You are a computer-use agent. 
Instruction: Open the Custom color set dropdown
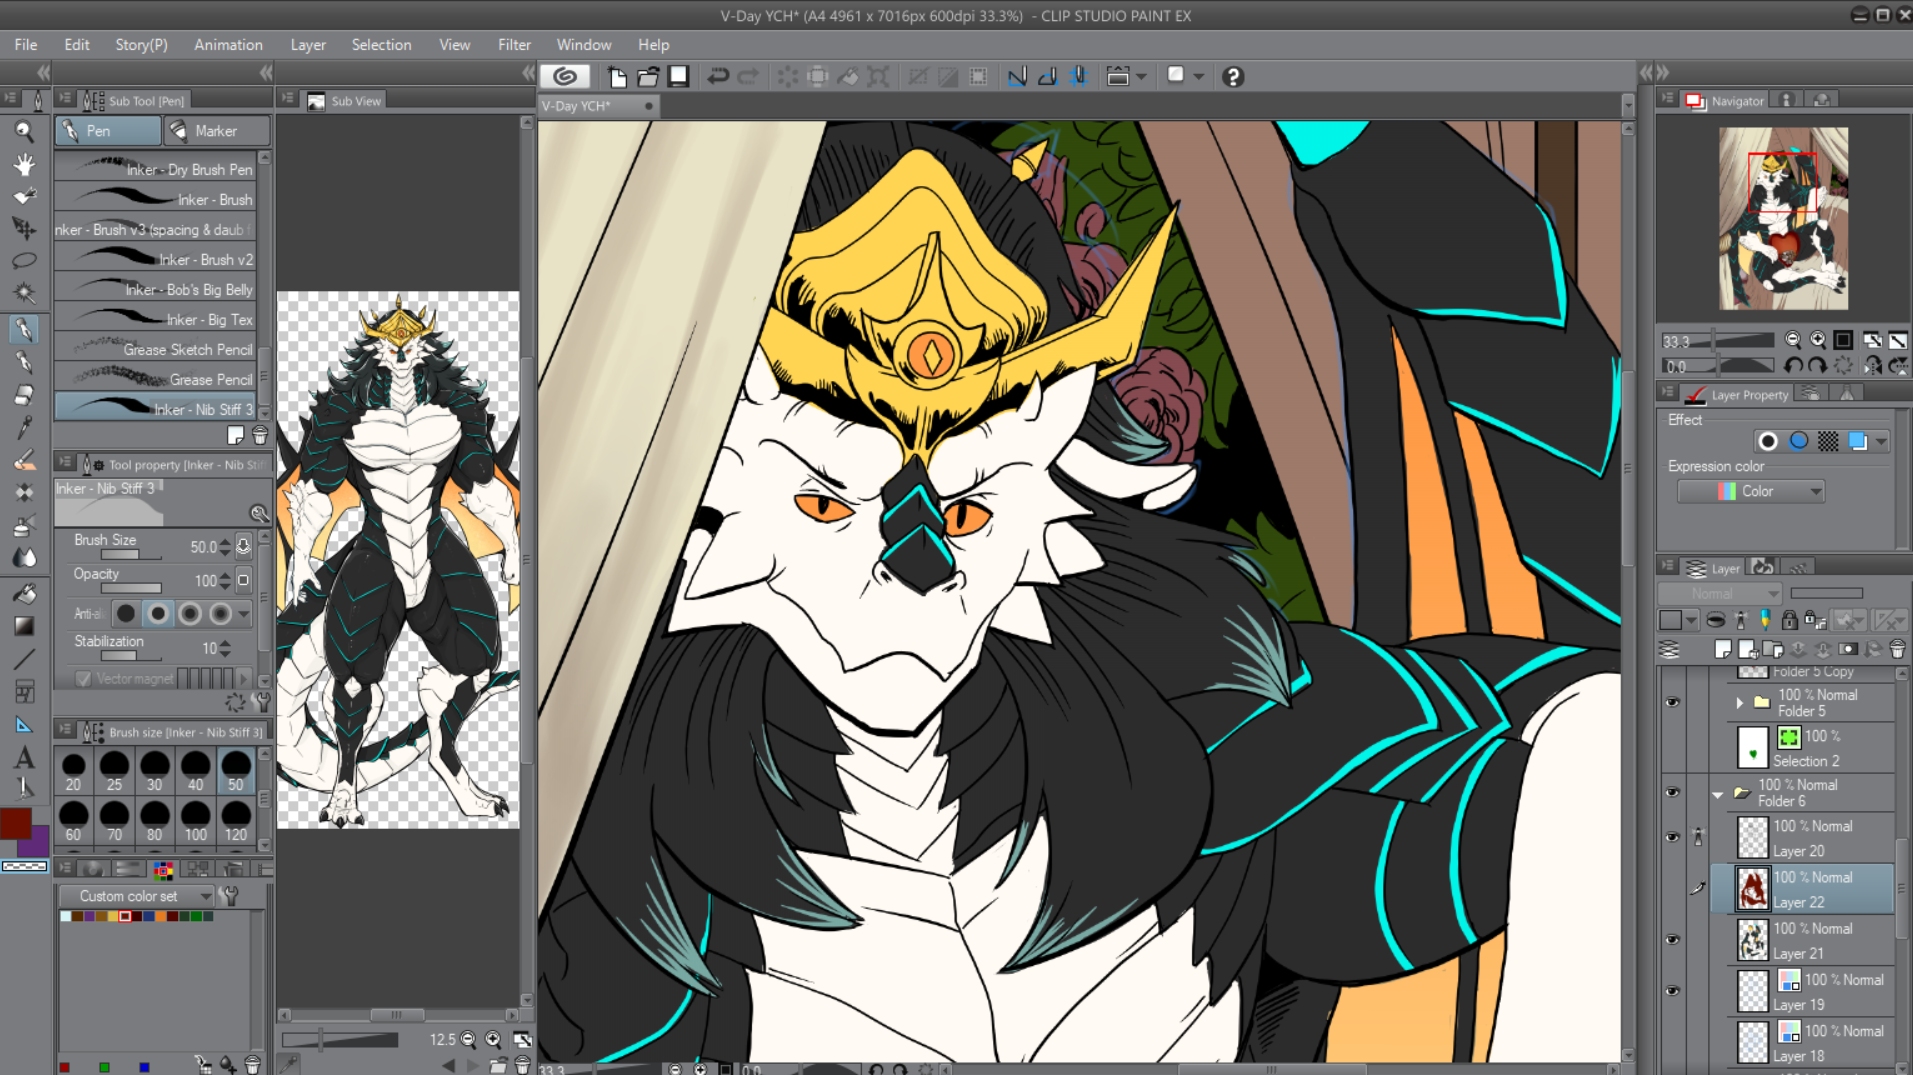click(136, 896)
